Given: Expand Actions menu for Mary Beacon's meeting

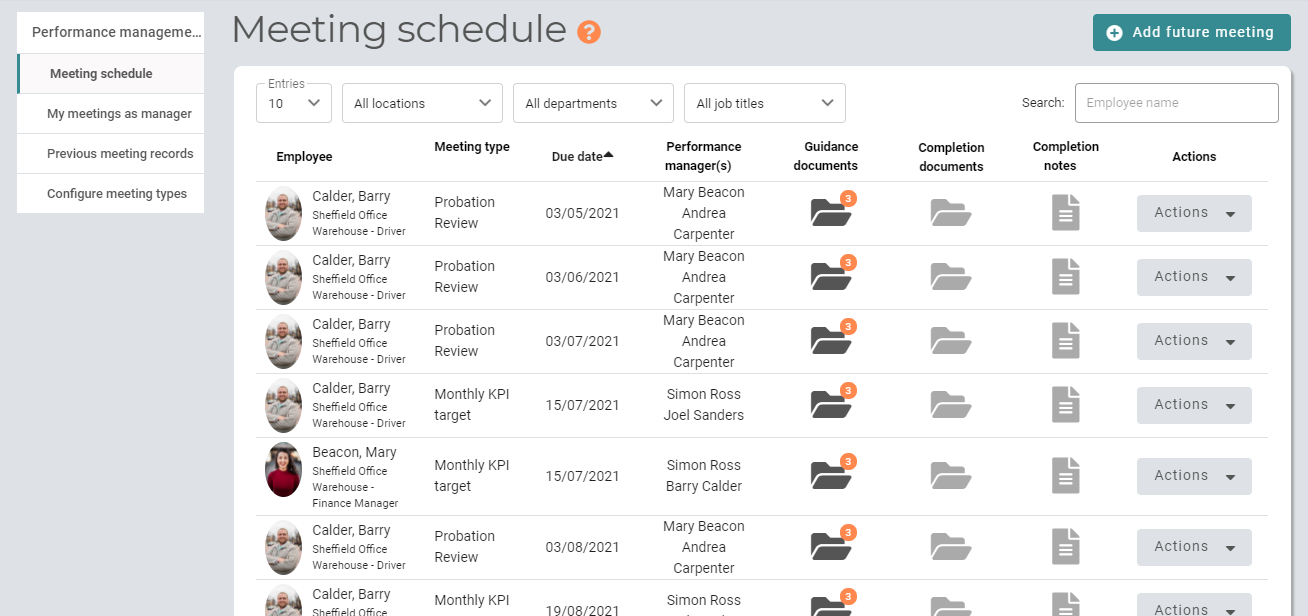Looking at the screenshot, I should 1194,476.
